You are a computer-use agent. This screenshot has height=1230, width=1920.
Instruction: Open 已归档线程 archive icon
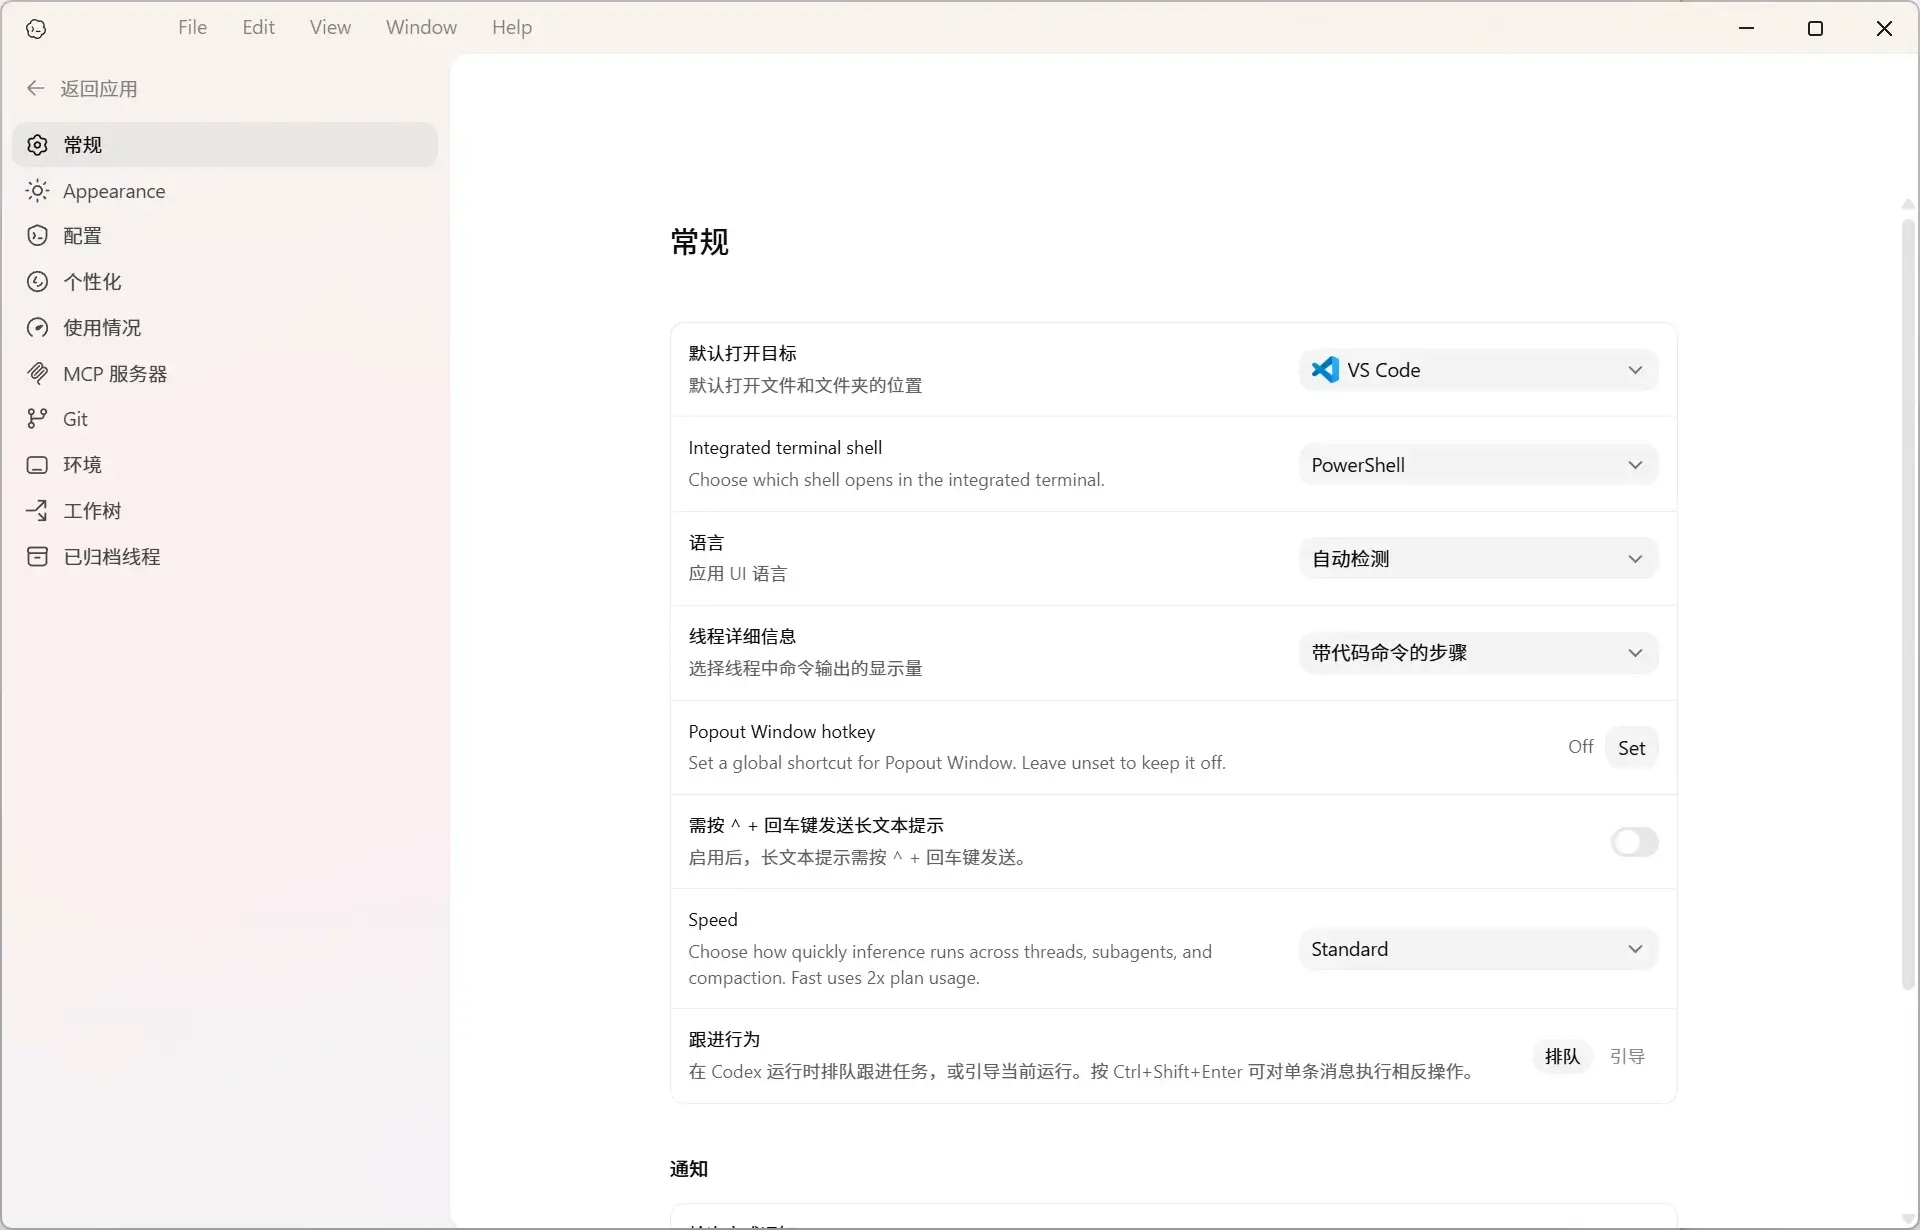pos(37,557)
